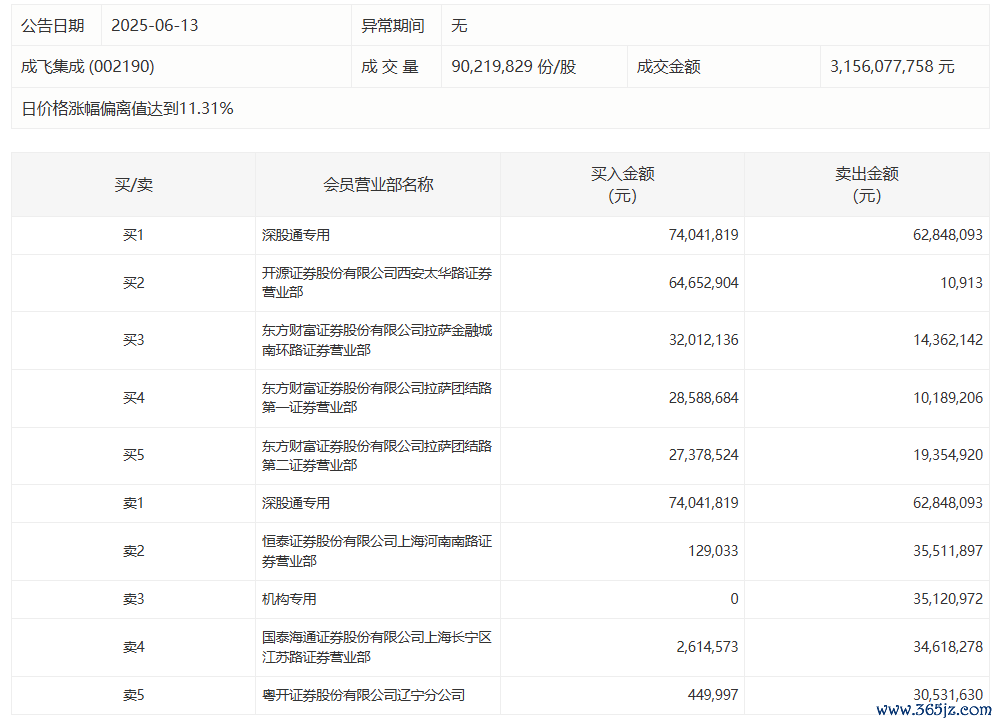
Task: Click 恒泰证券上海河南南路证券营业部 name
Action: tap(377, 551)
